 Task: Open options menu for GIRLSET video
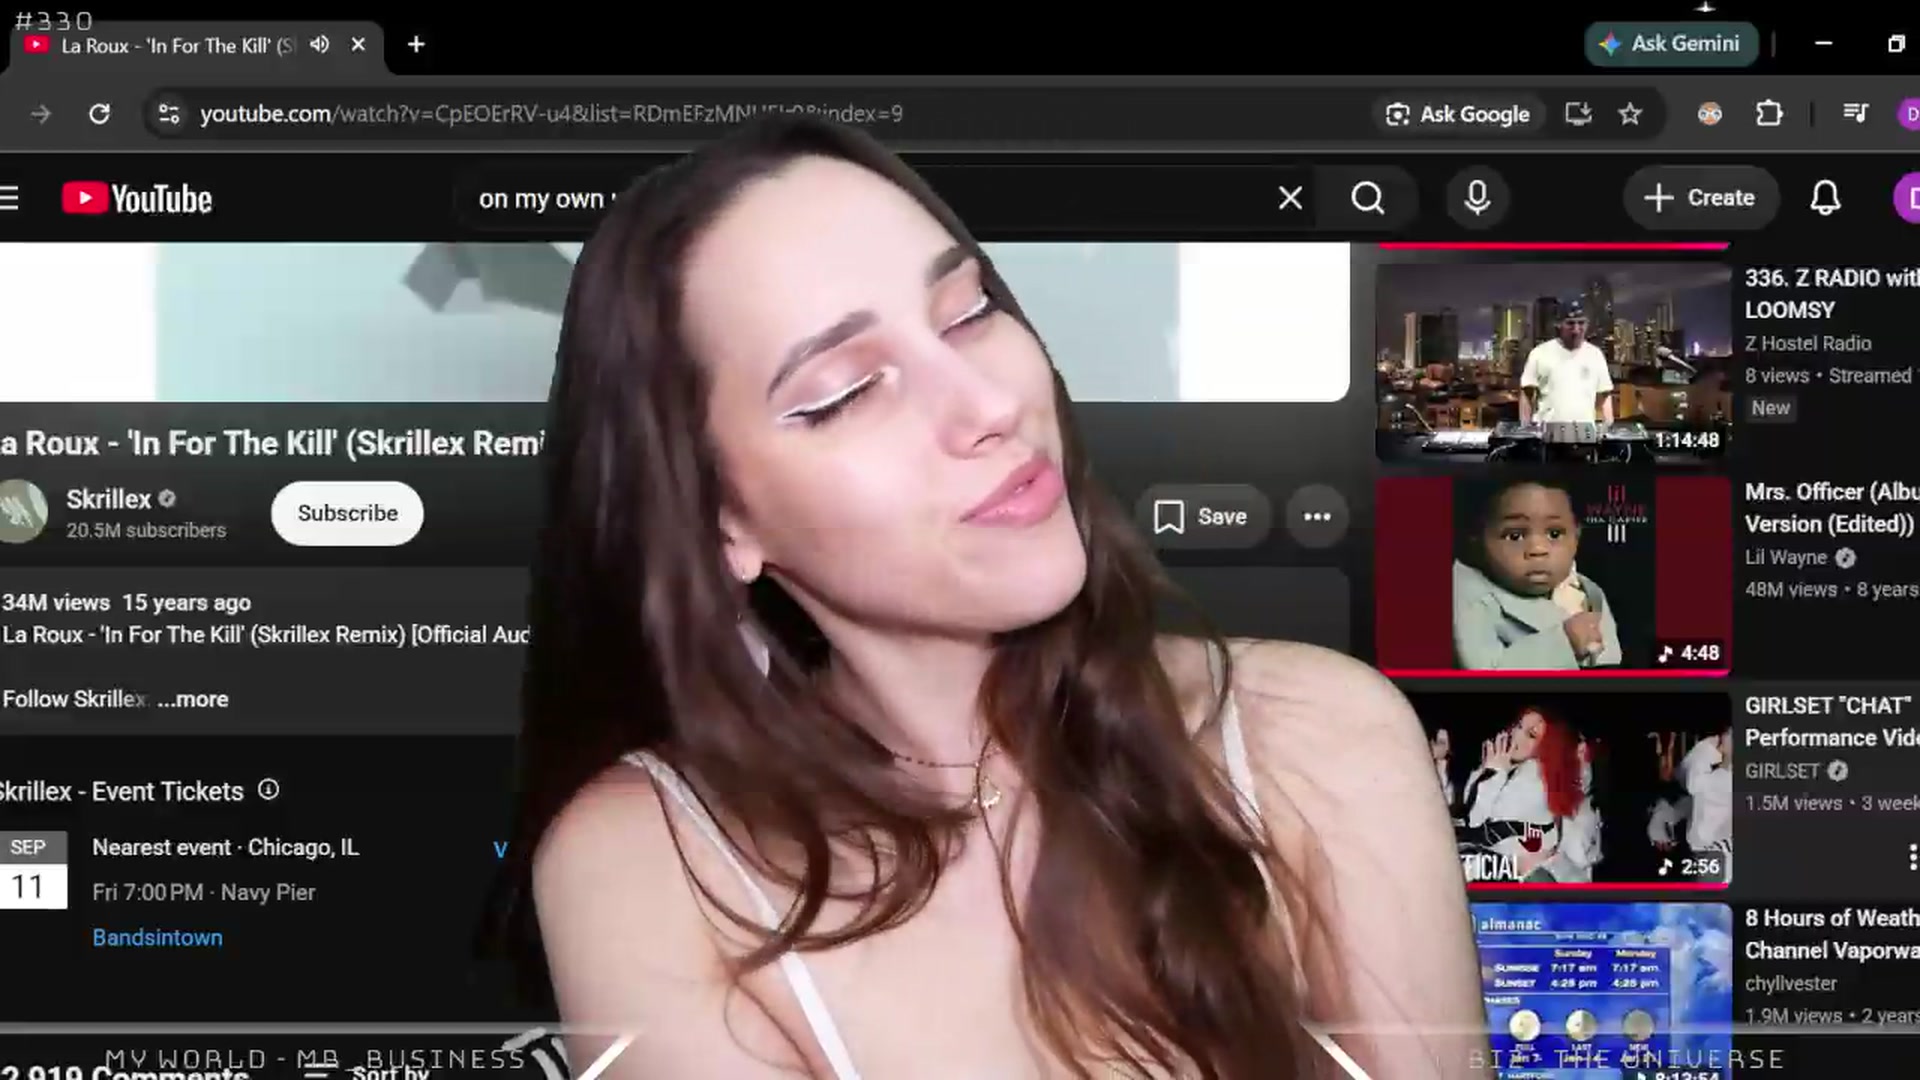point(1911,857)
